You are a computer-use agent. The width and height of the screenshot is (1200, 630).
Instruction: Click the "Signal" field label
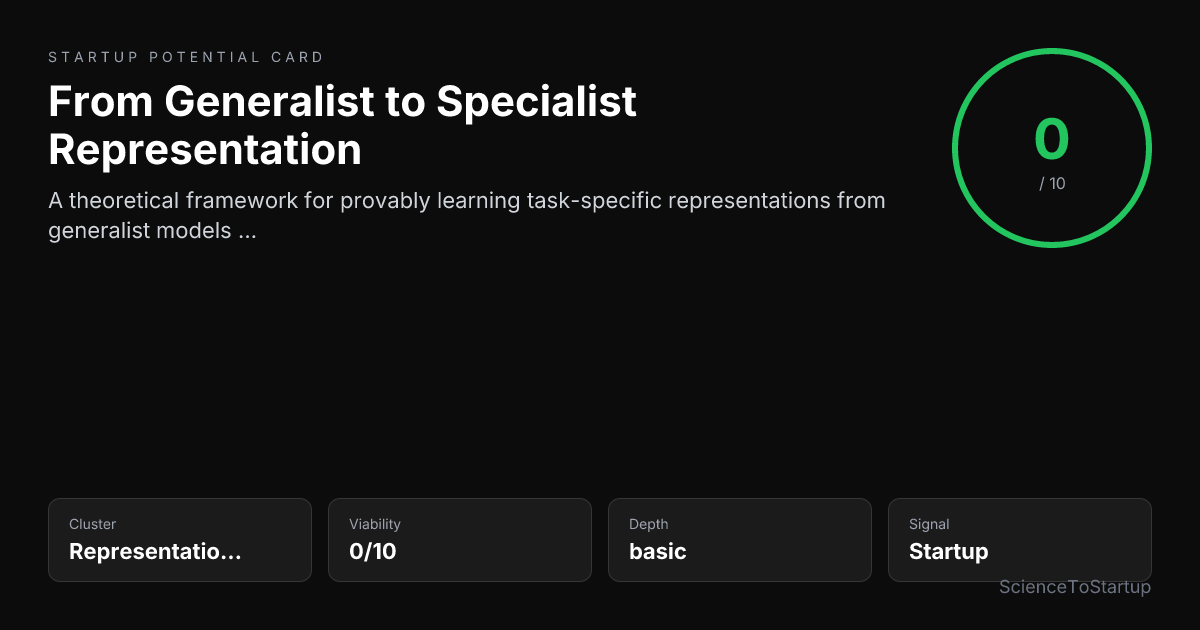[929, 524]
